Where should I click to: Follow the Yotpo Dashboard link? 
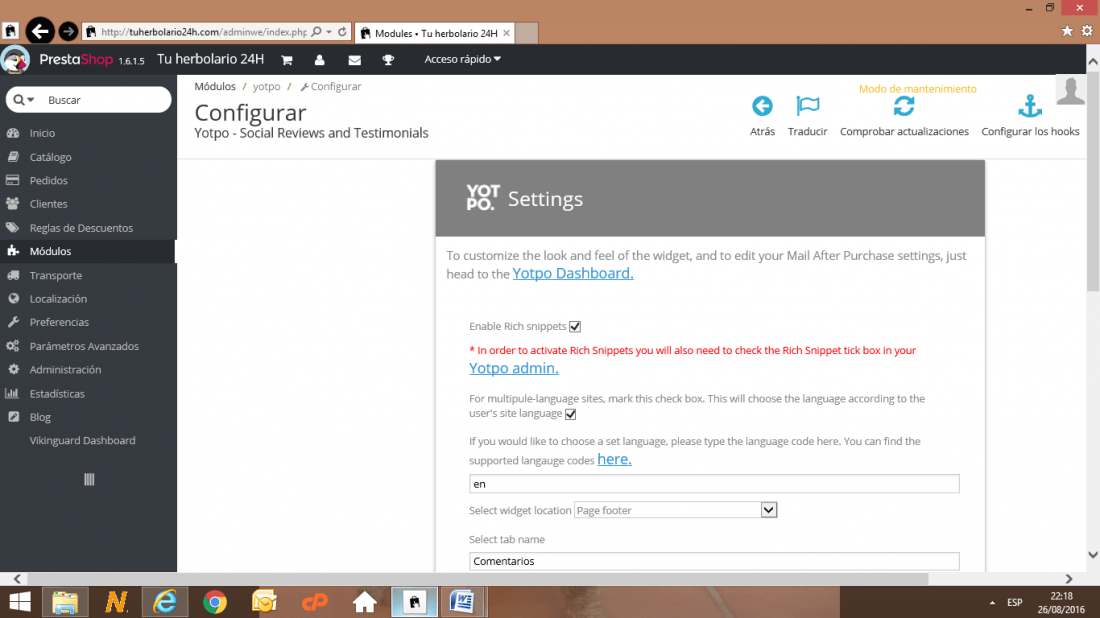point(572,273)
